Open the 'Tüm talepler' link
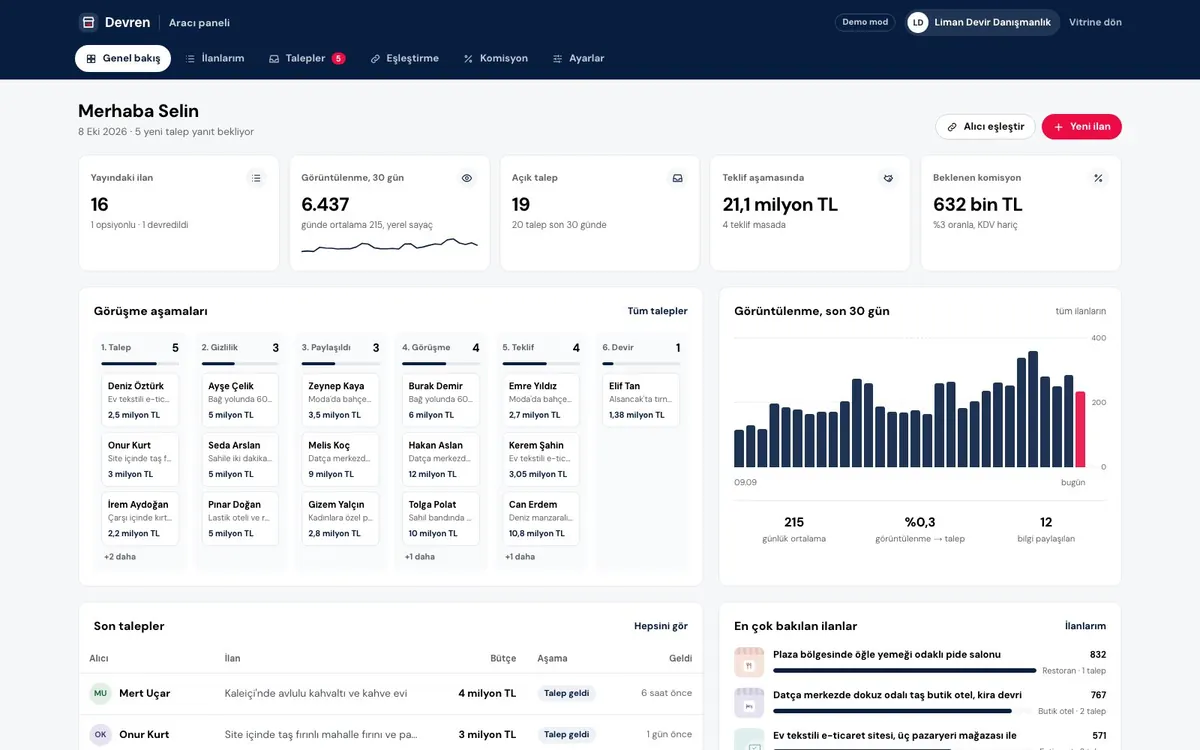This screenshot has height=750, width=1200. [x=658, y=311]
